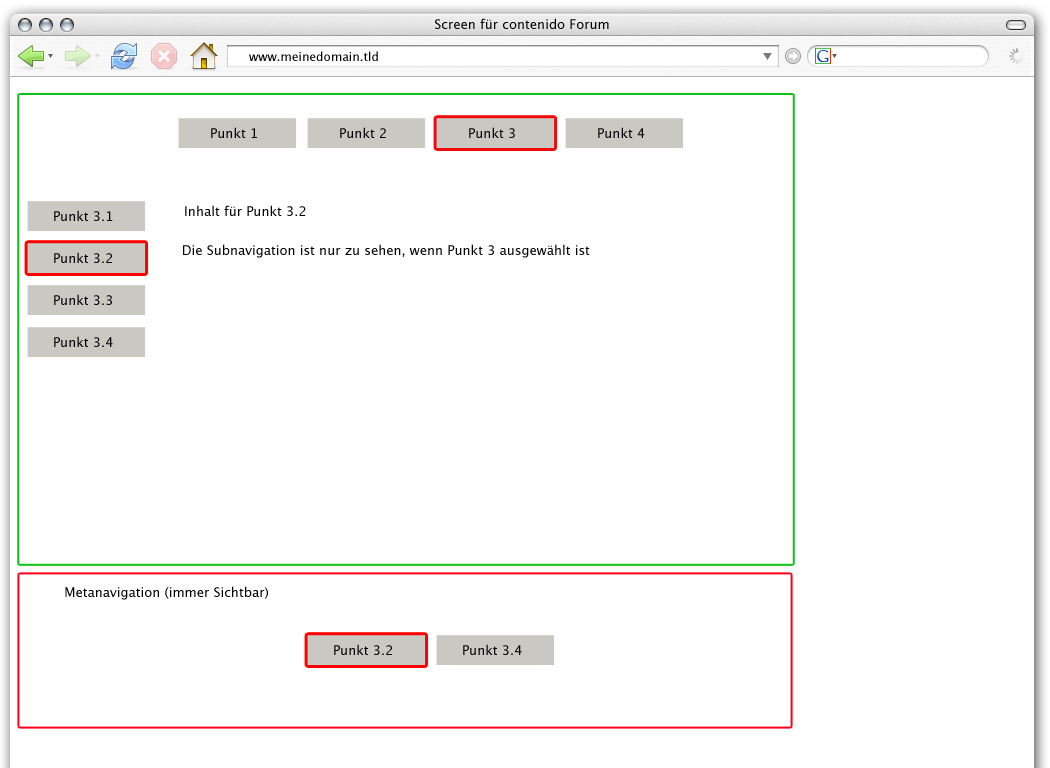Choose Punkt 3.3 in the left subnavigation

86,300
